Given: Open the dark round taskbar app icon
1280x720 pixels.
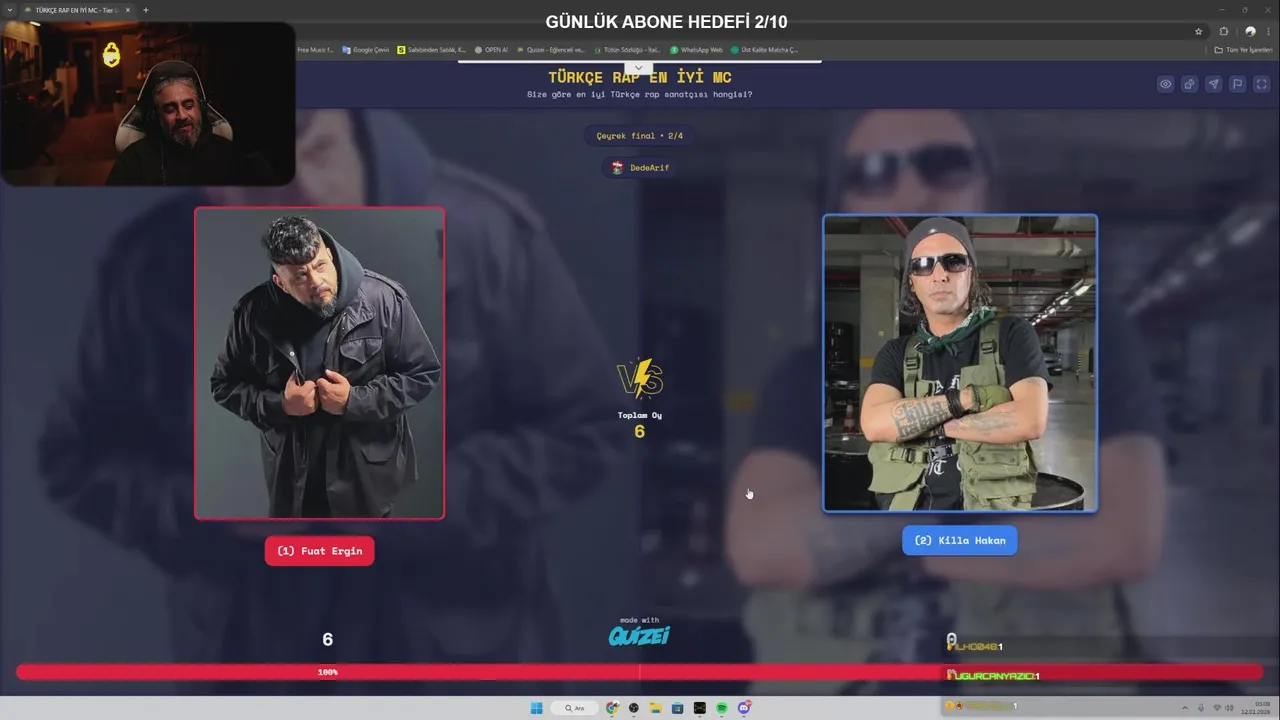Looking at the screenshot, I should [x=634, y=708].
